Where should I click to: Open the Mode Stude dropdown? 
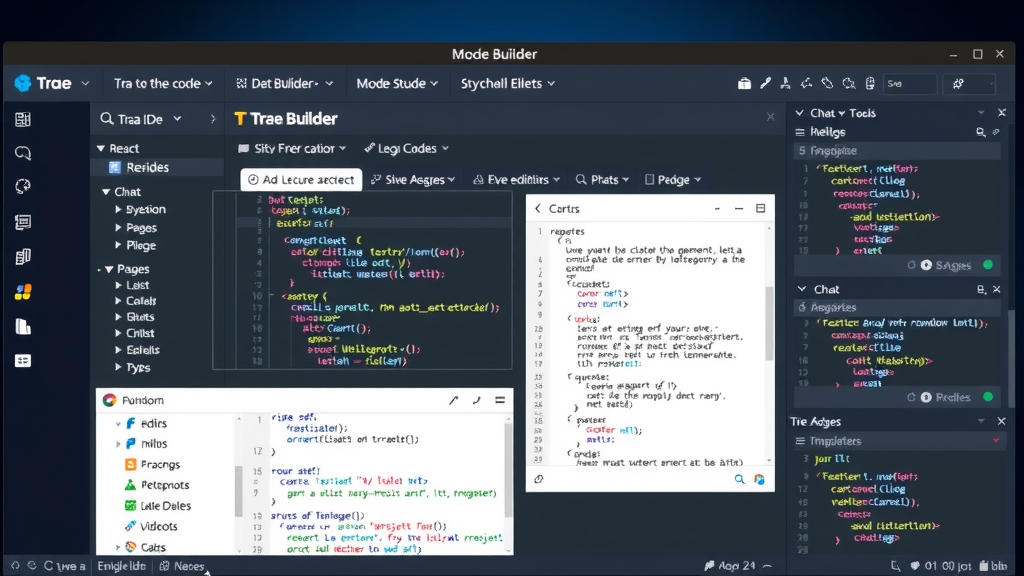coord(397,84)
